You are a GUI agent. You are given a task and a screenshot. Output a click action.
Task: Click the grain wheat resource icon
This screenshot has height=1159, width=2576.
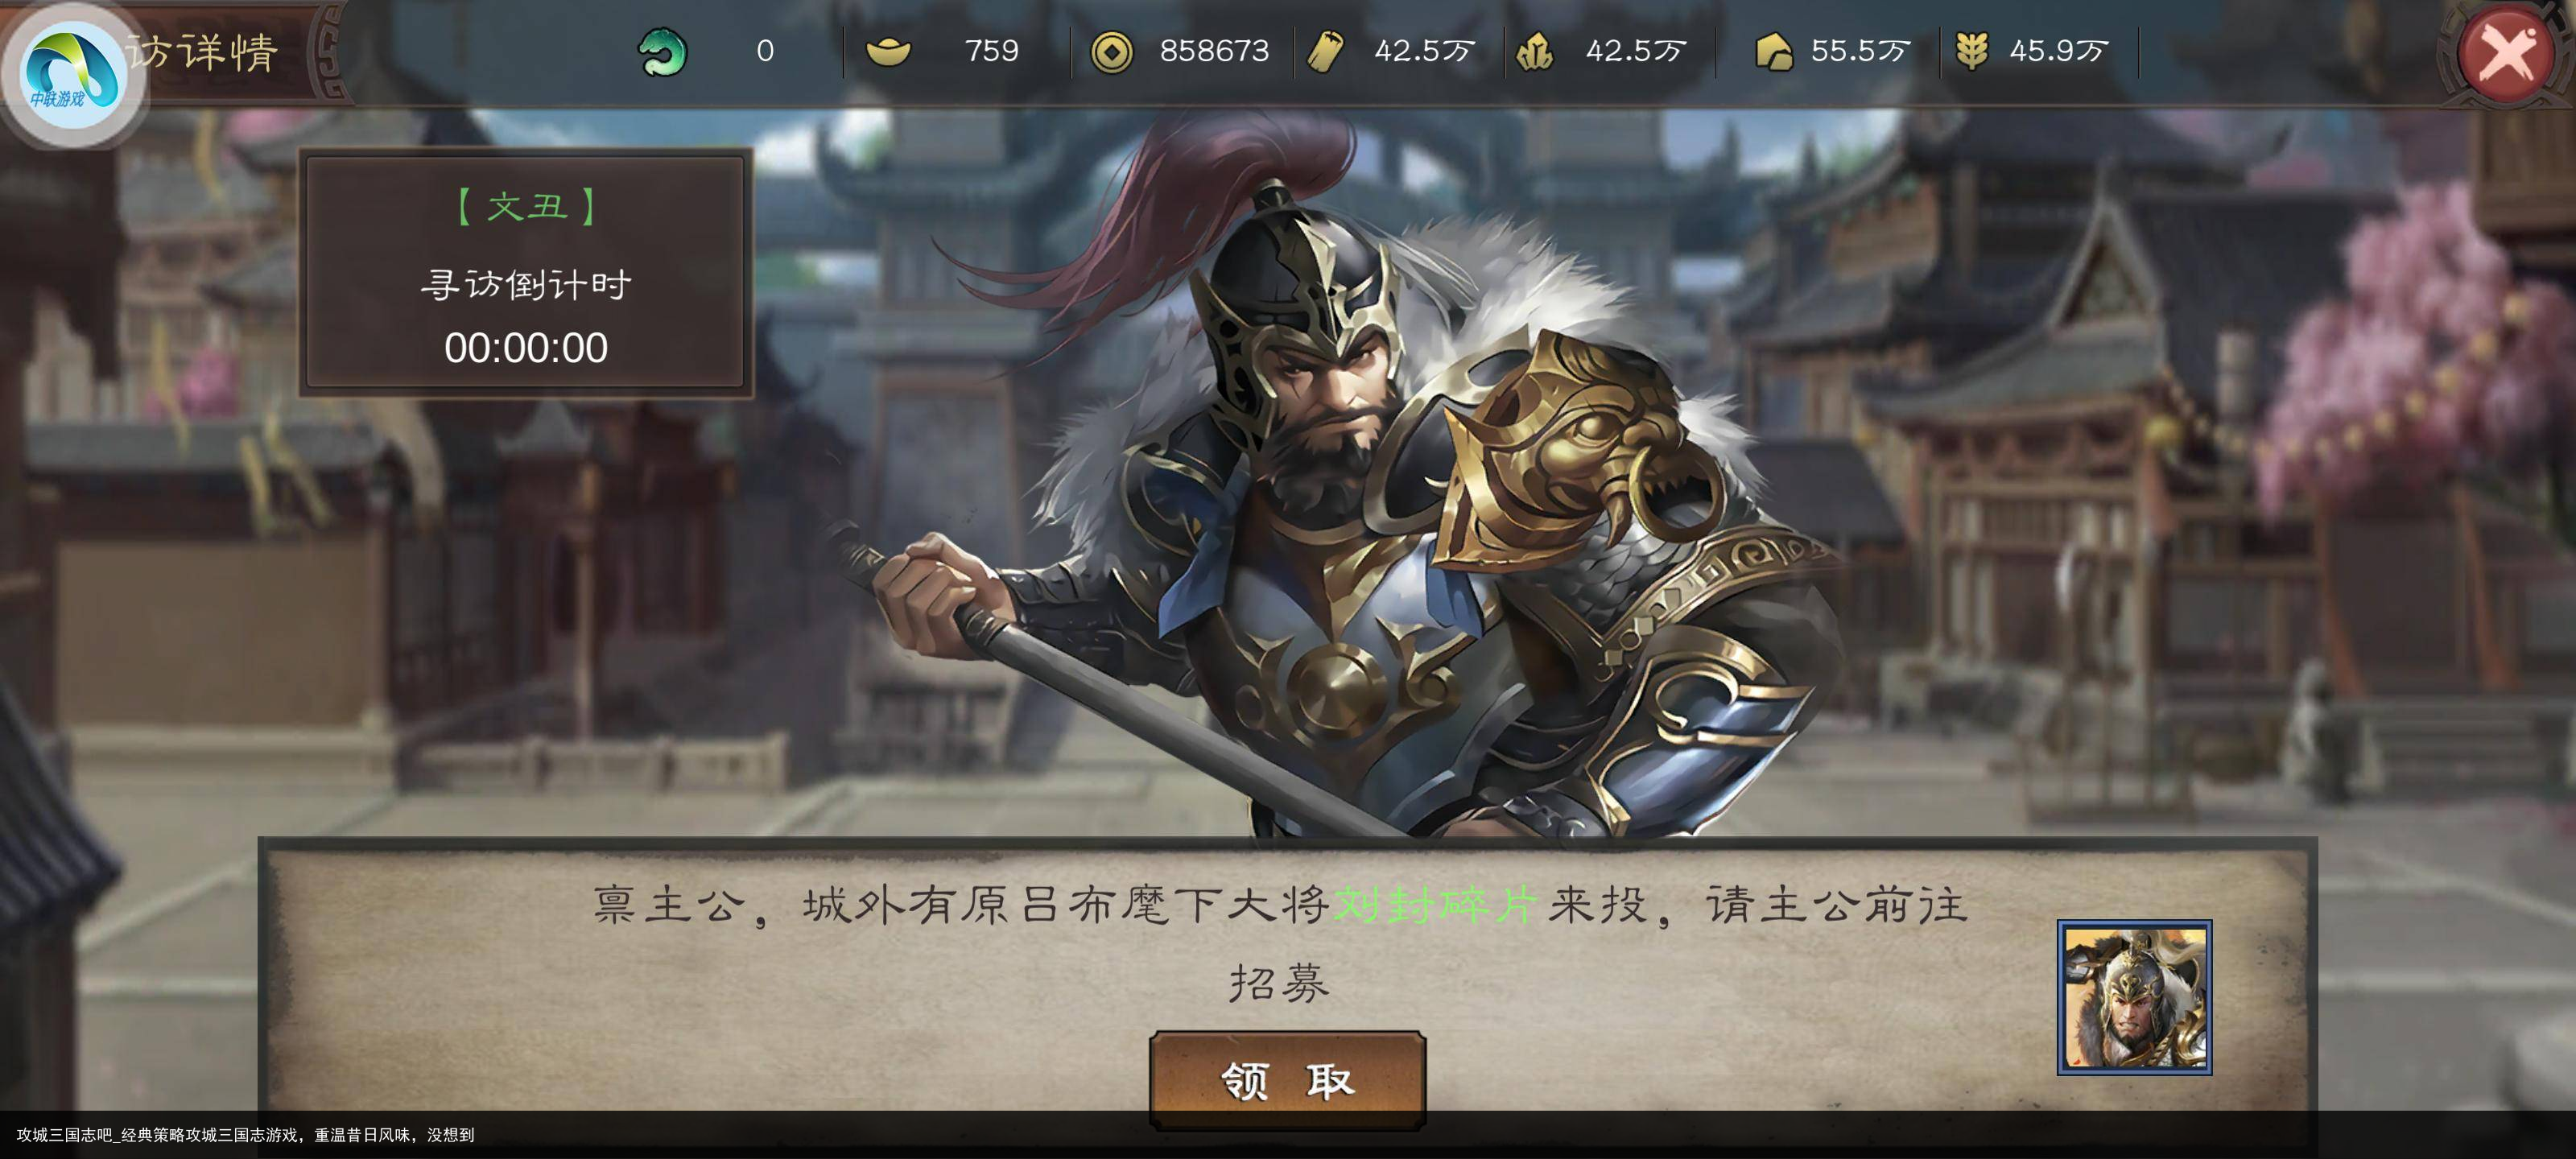[x=1971, y=51]
